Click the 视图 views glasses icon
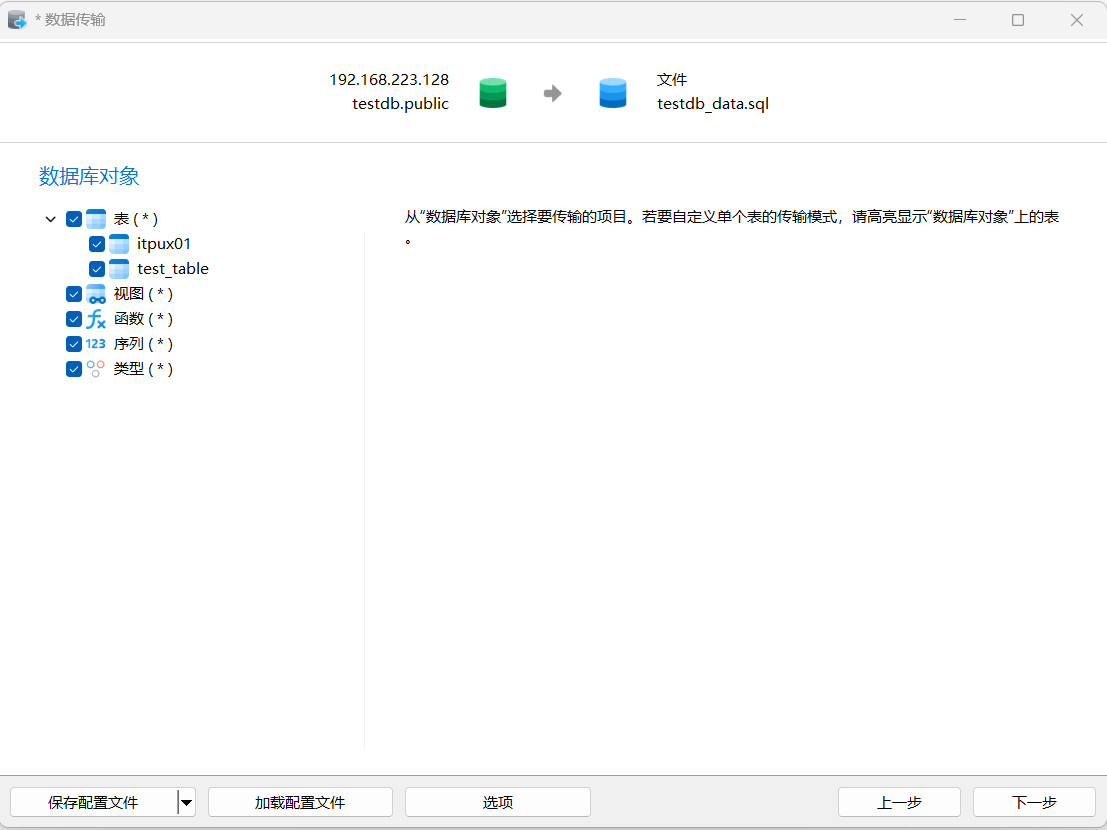Screen dimensions: 1107x830 pos(96,294)
